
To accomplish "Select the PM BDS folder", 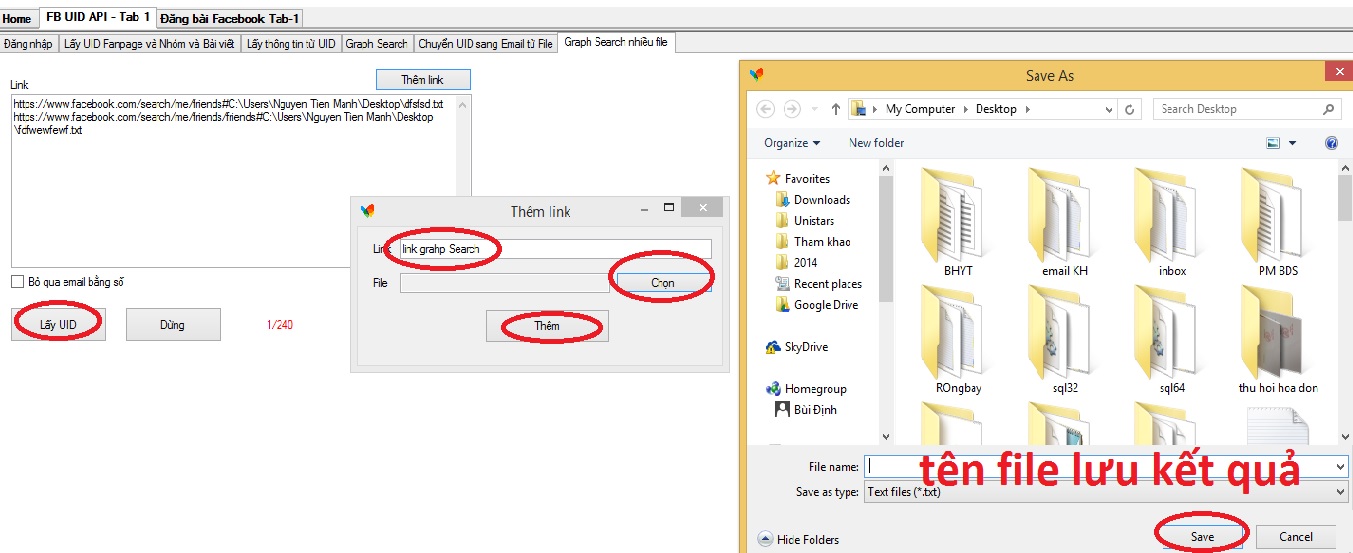I will pos(1278,222).
